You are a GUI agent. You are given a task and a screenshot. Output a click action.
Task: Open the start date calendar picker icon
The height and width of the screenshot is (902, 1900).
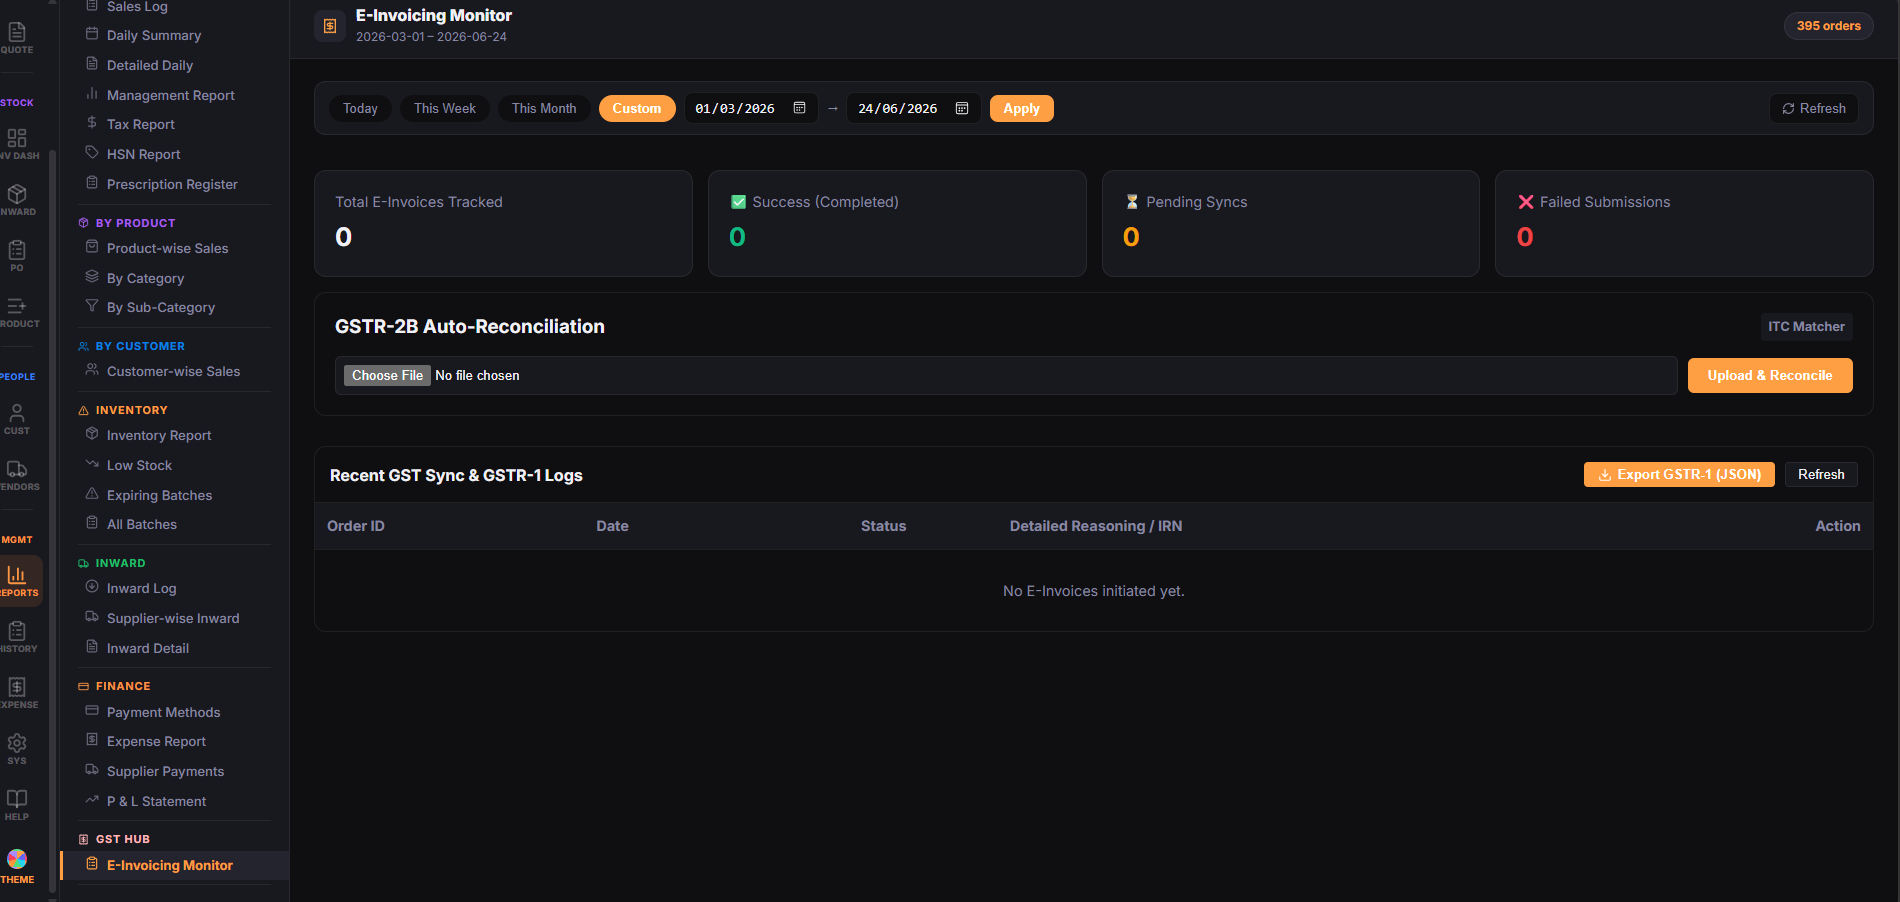click(800, 108)
